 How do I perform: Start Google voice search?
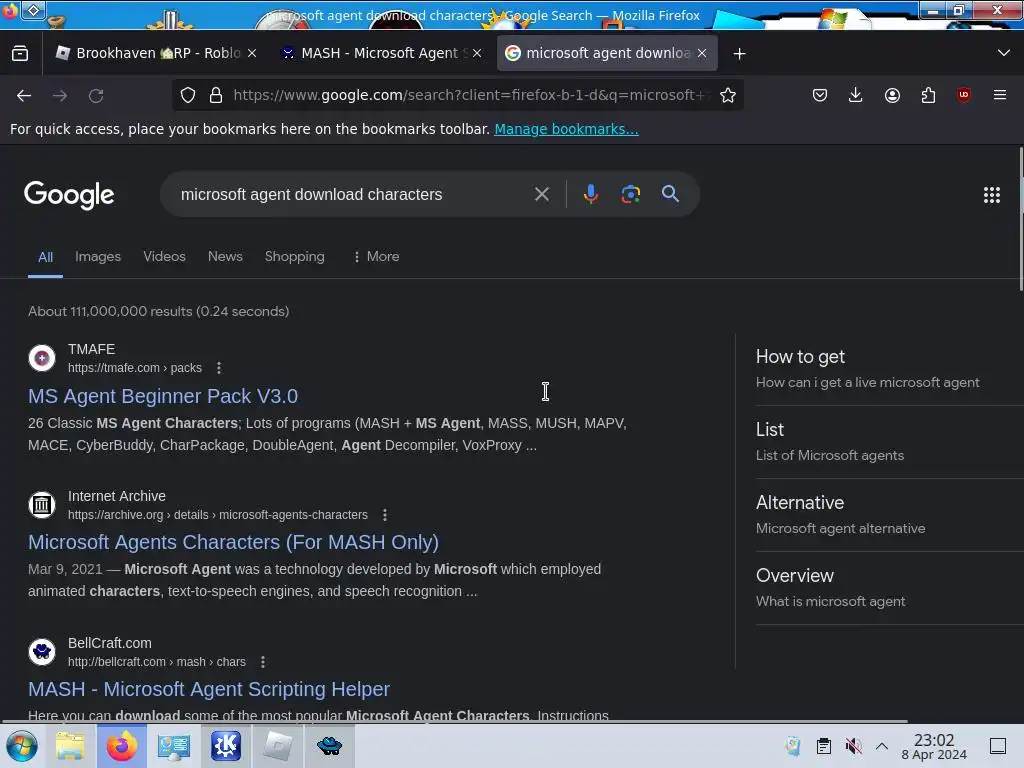(591, 194)
